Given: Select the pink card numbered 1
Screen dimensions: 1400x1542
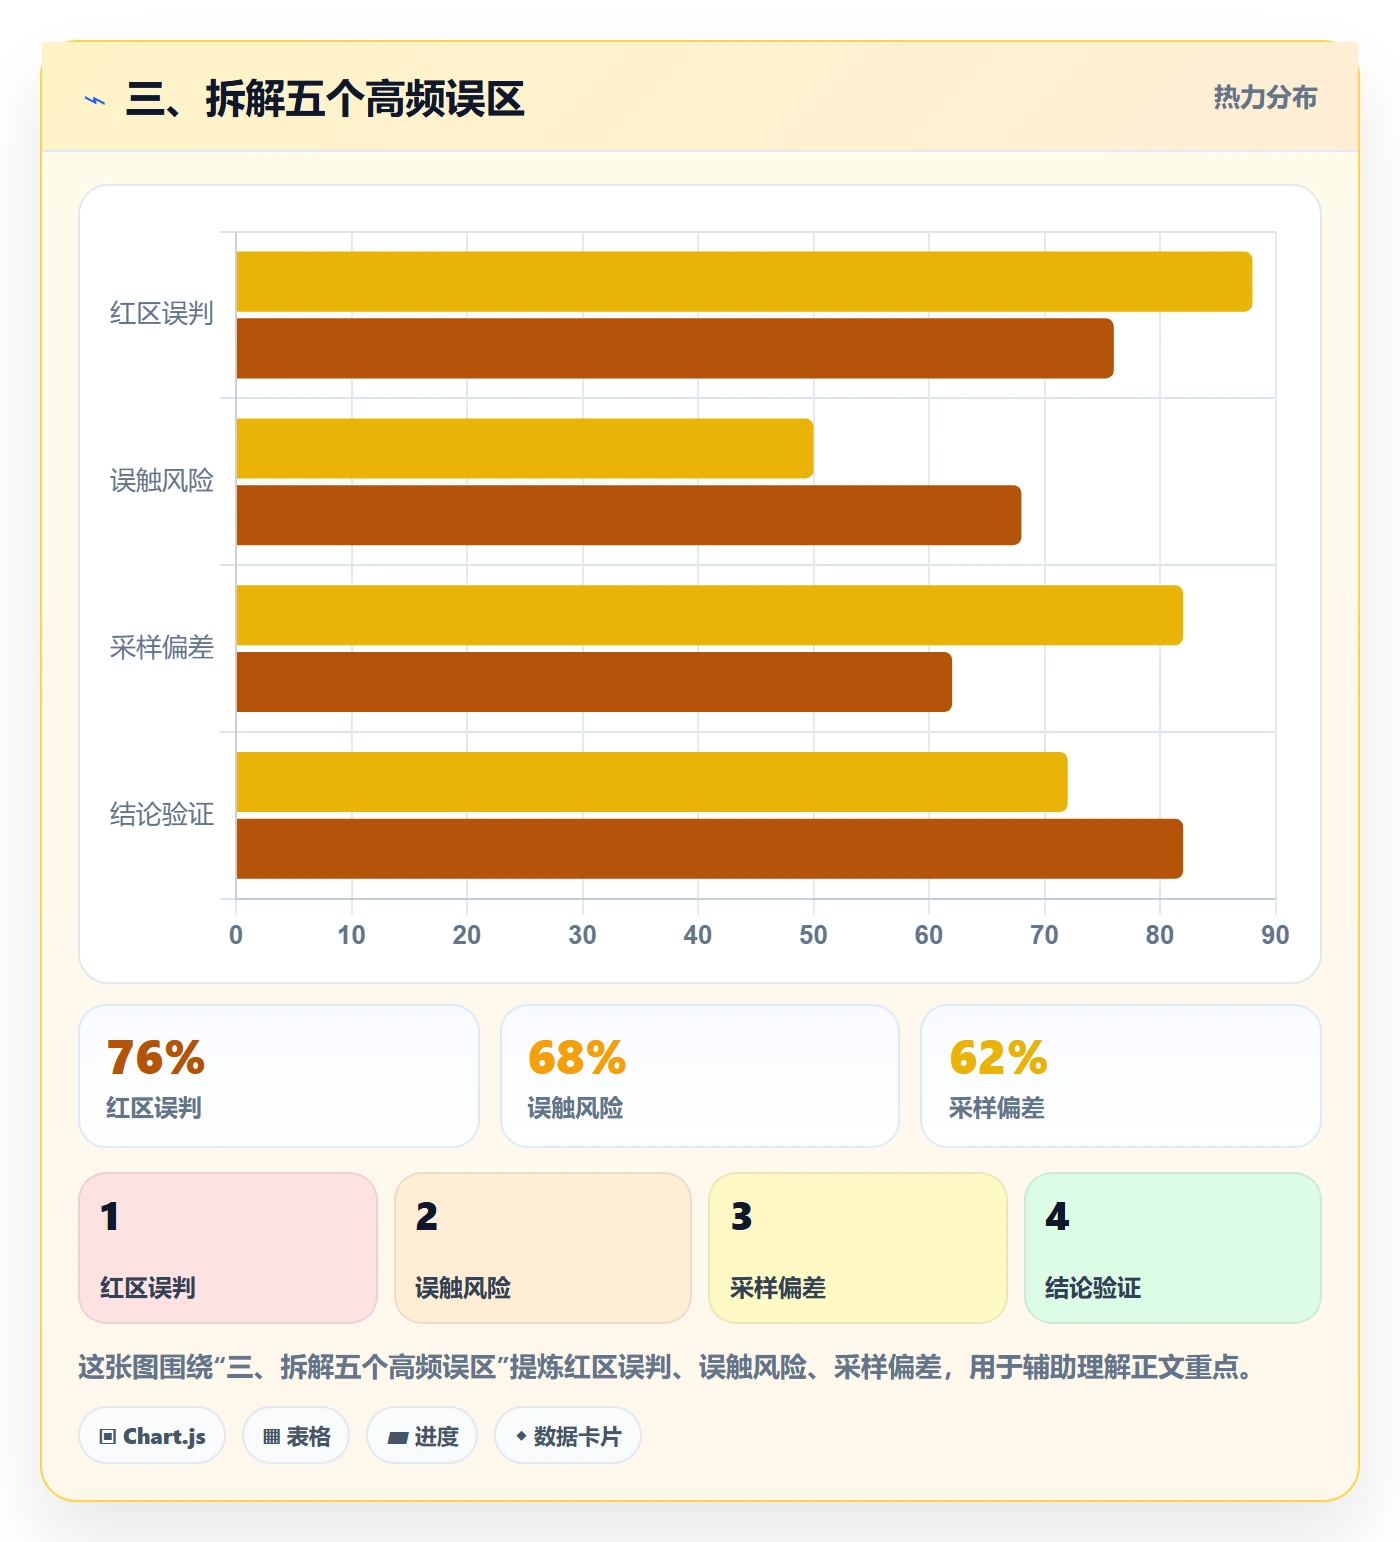Looking at the screenshot, I should point(228,1248).
